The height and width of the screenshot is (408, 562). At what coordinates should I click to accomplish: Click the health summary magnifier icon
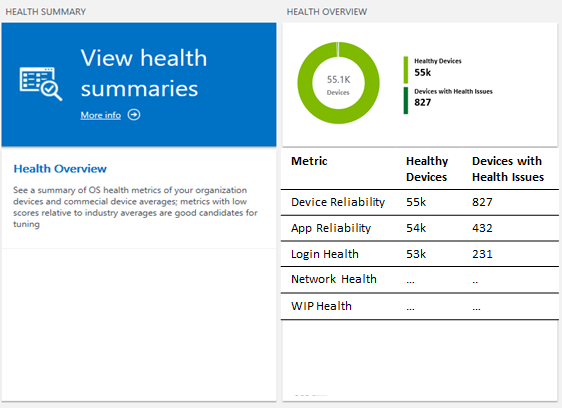point(41,84)
